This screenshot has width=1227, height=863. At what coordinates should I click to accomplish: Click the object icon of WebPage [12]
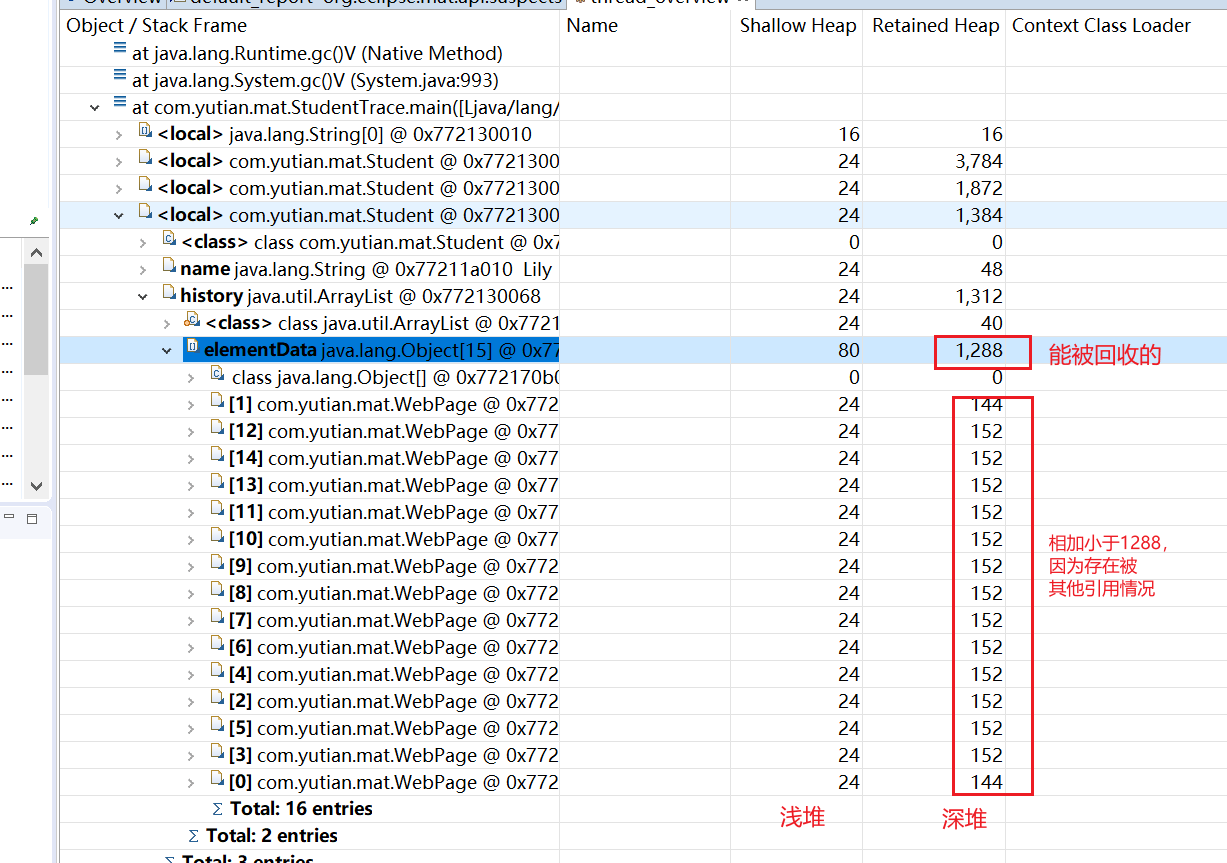(217, 431)
